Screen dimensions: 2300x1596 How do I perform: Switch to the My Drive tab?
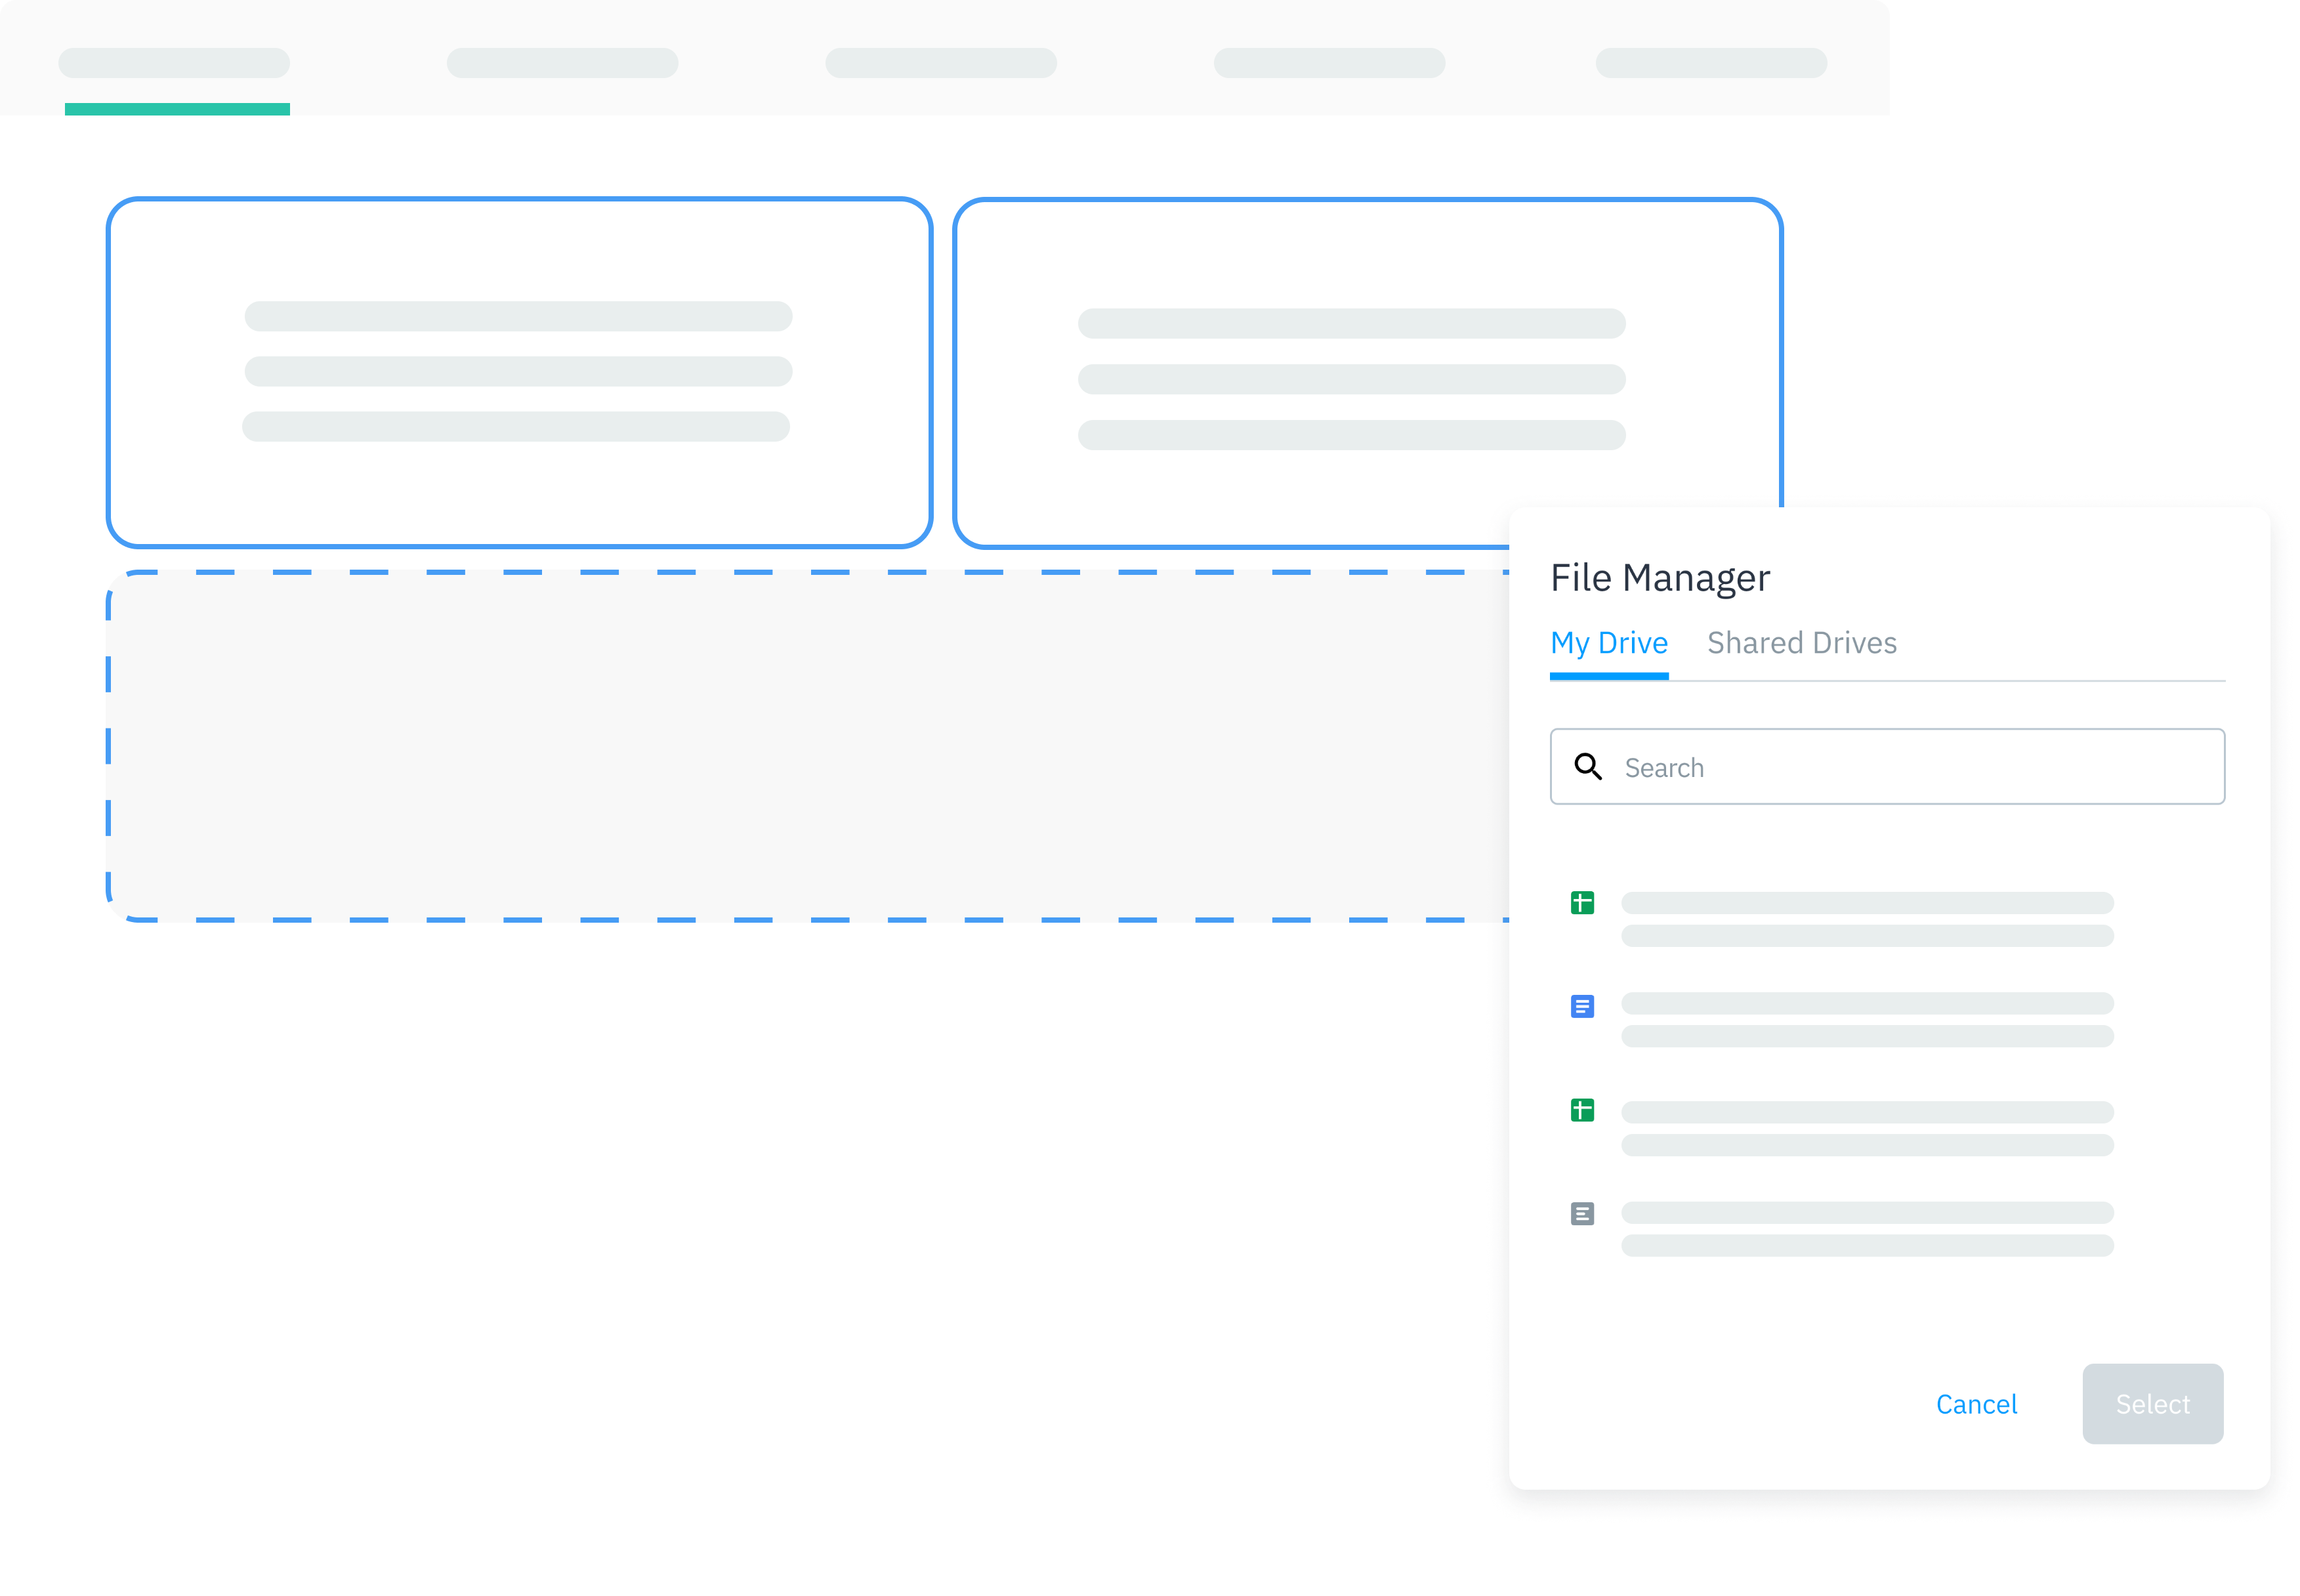[1608, 643]
